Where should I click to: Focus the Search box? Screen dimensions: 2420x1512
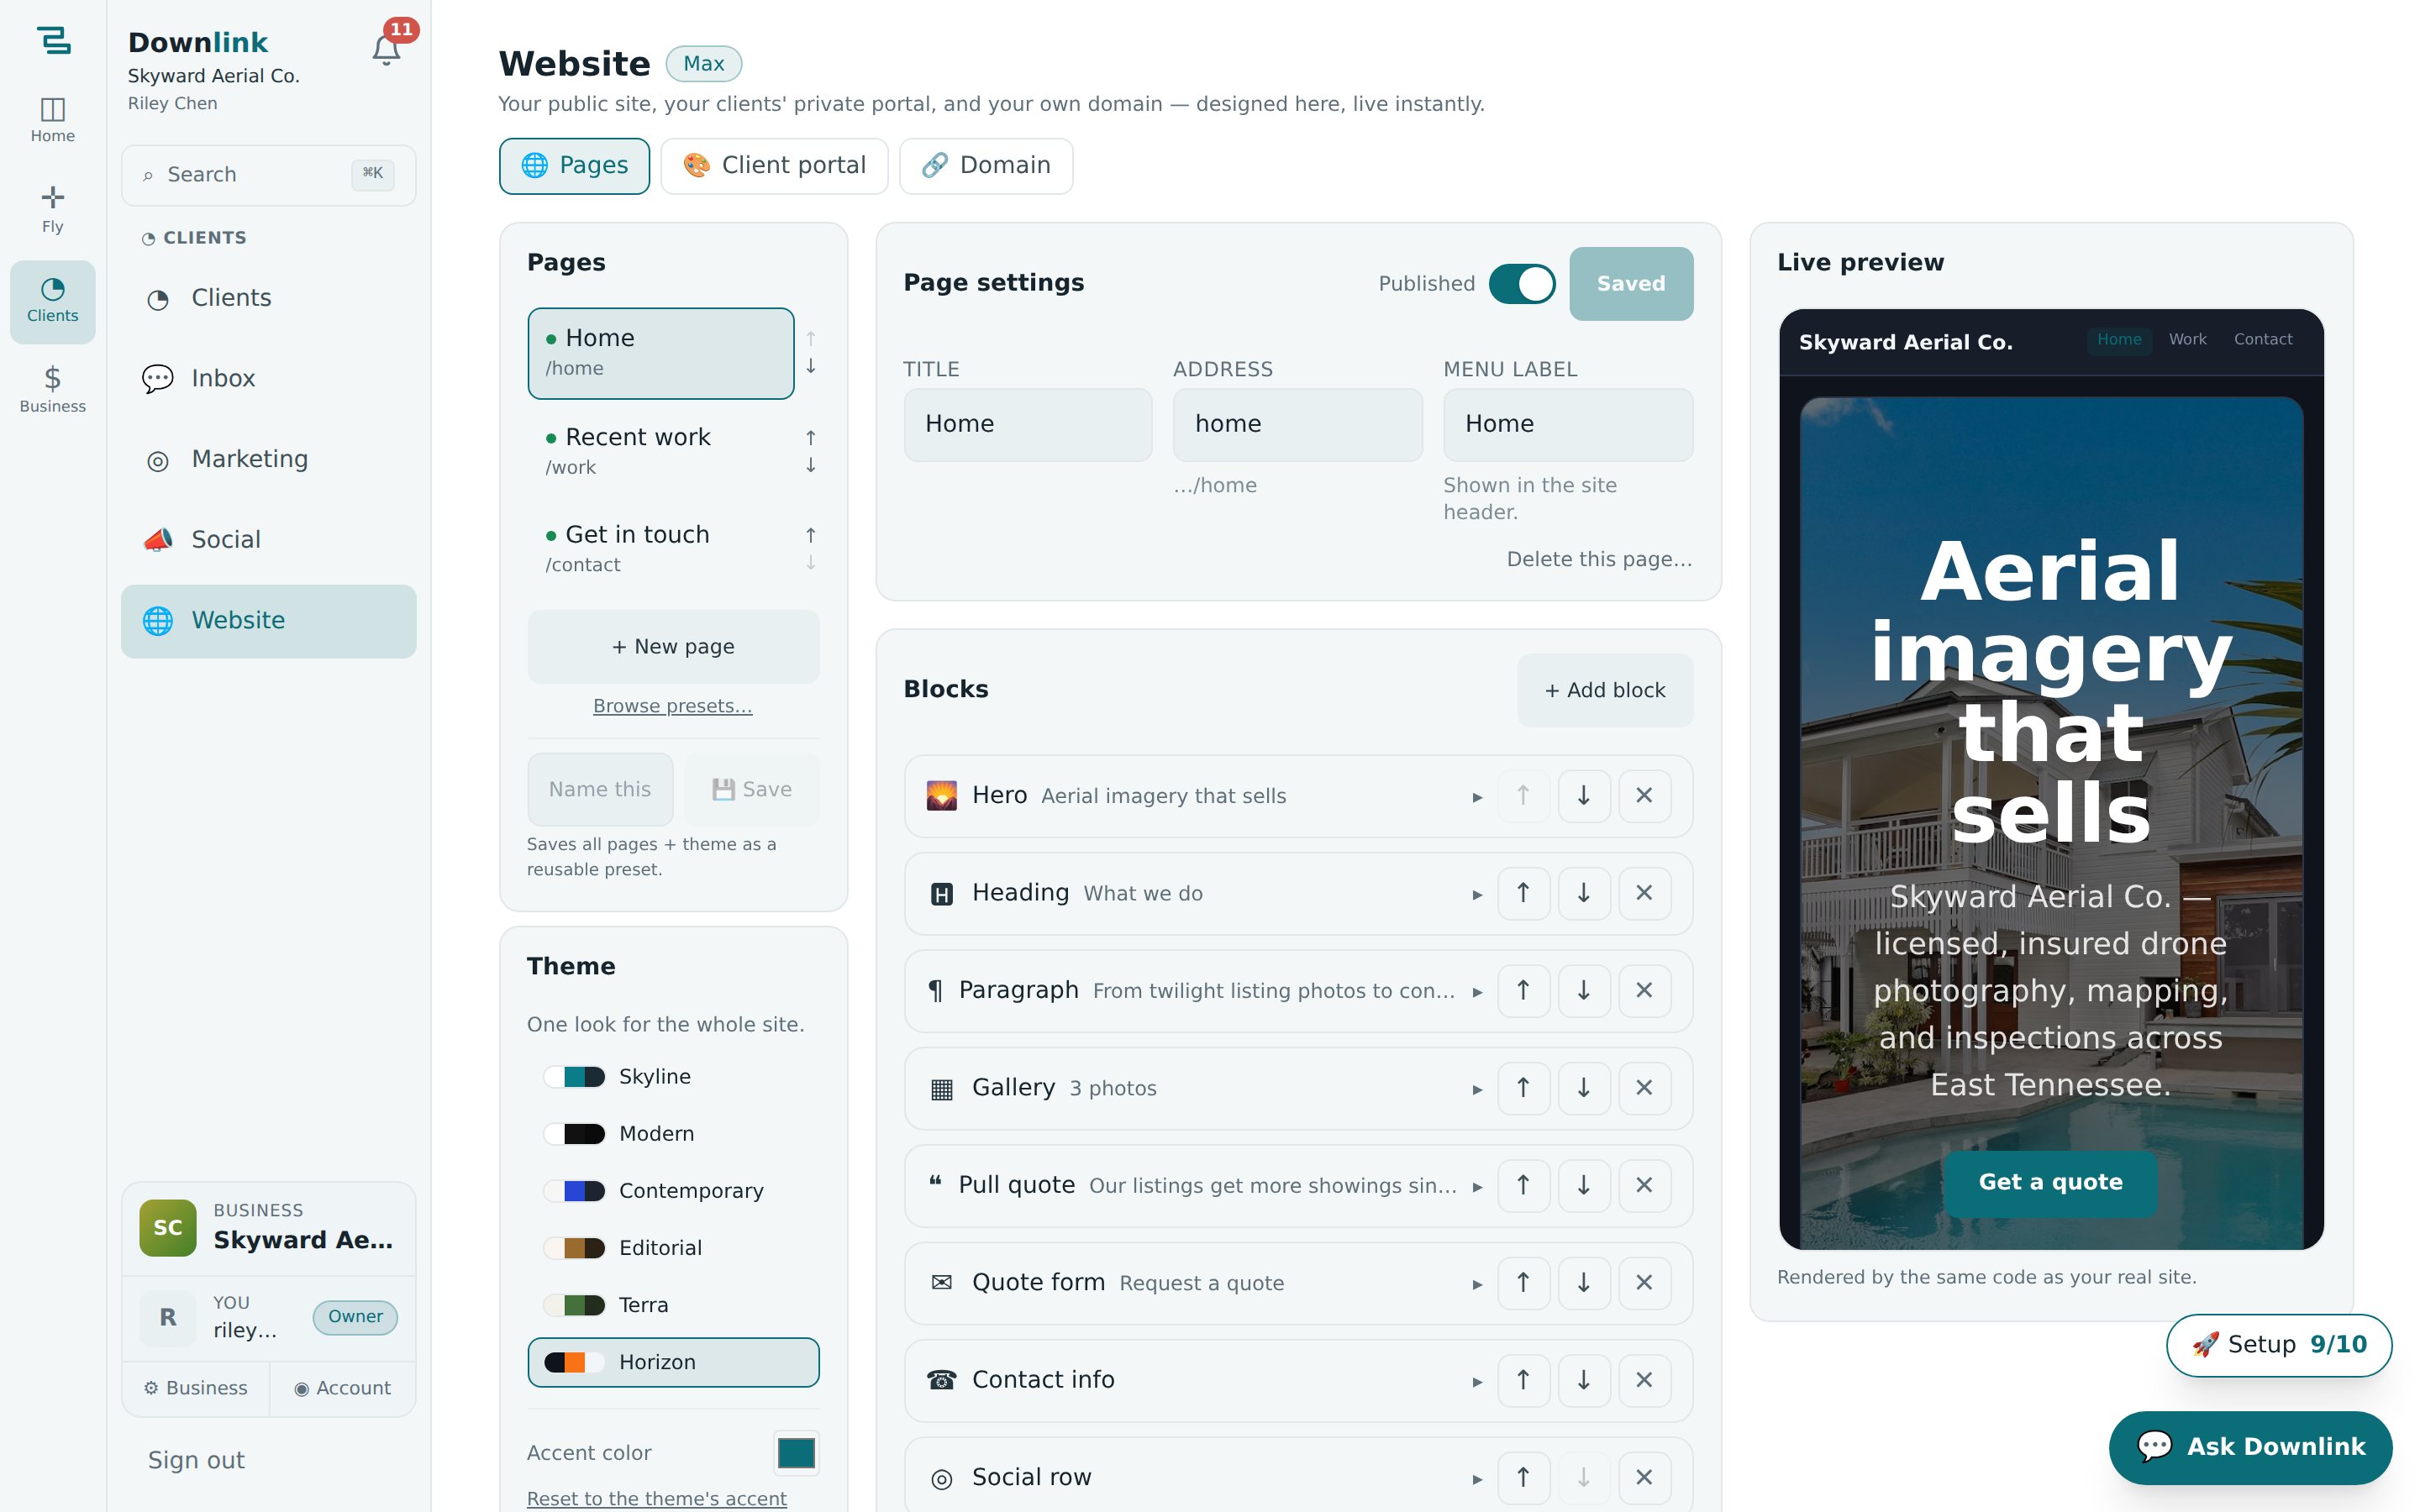coord(268,175)
